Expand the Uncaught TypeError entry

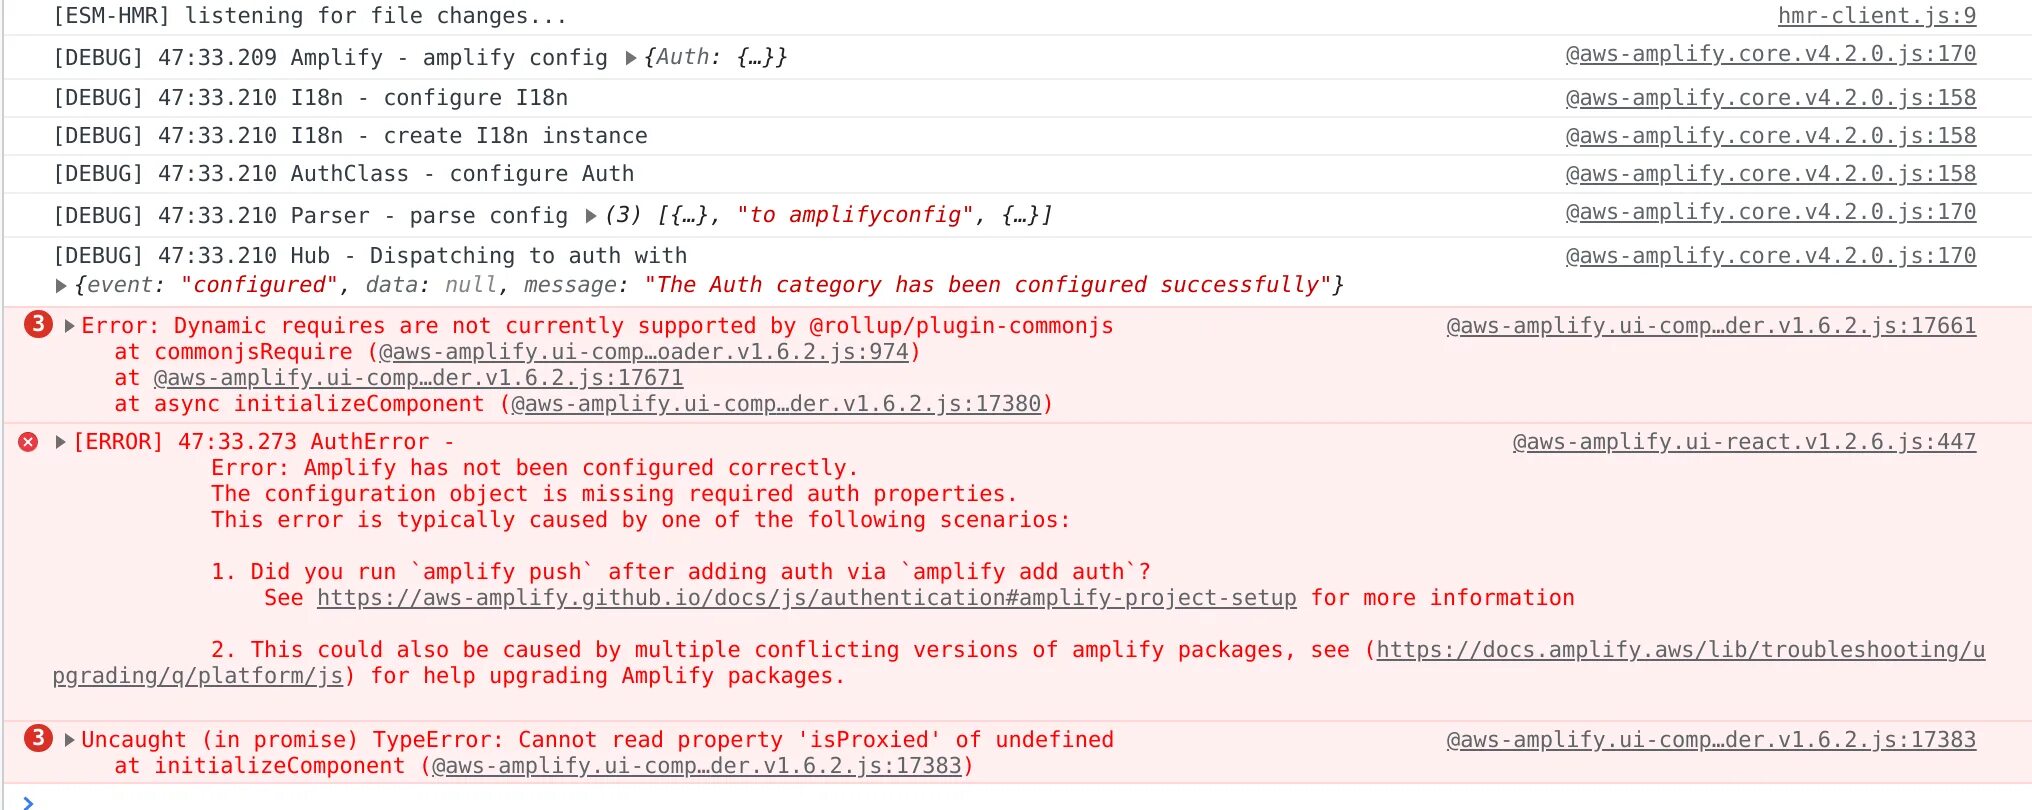[x=69, y=740]
